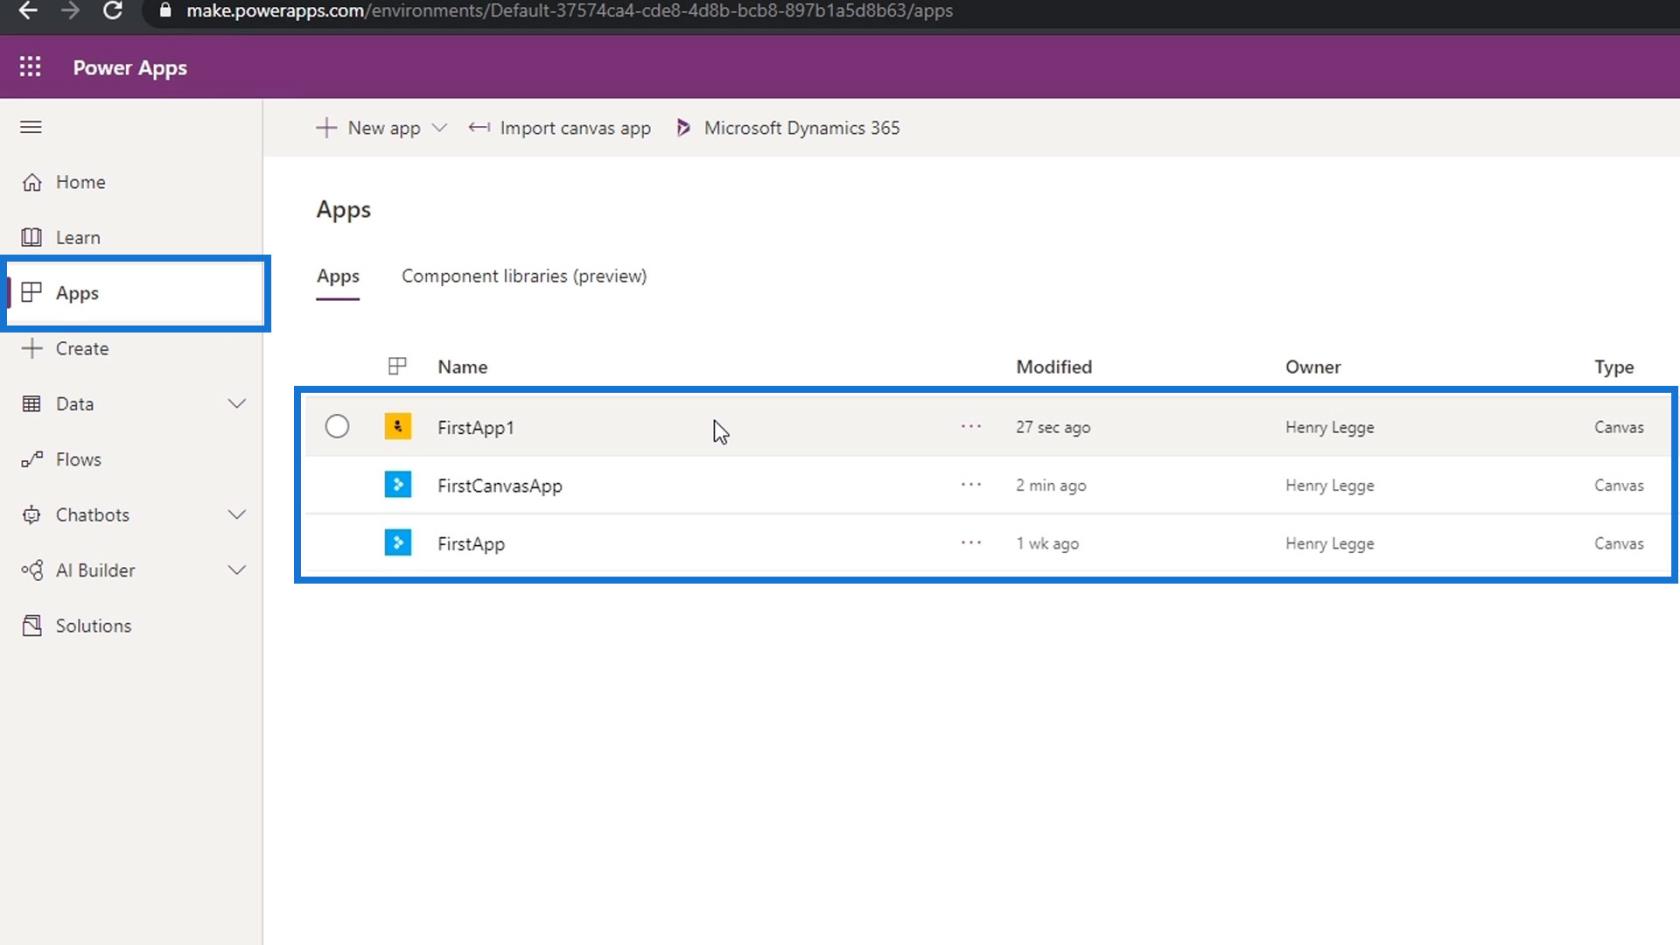Click the browser address bar URL
Screen dimensions: 1680x945
pyautogui.click(x=569, y=11)
